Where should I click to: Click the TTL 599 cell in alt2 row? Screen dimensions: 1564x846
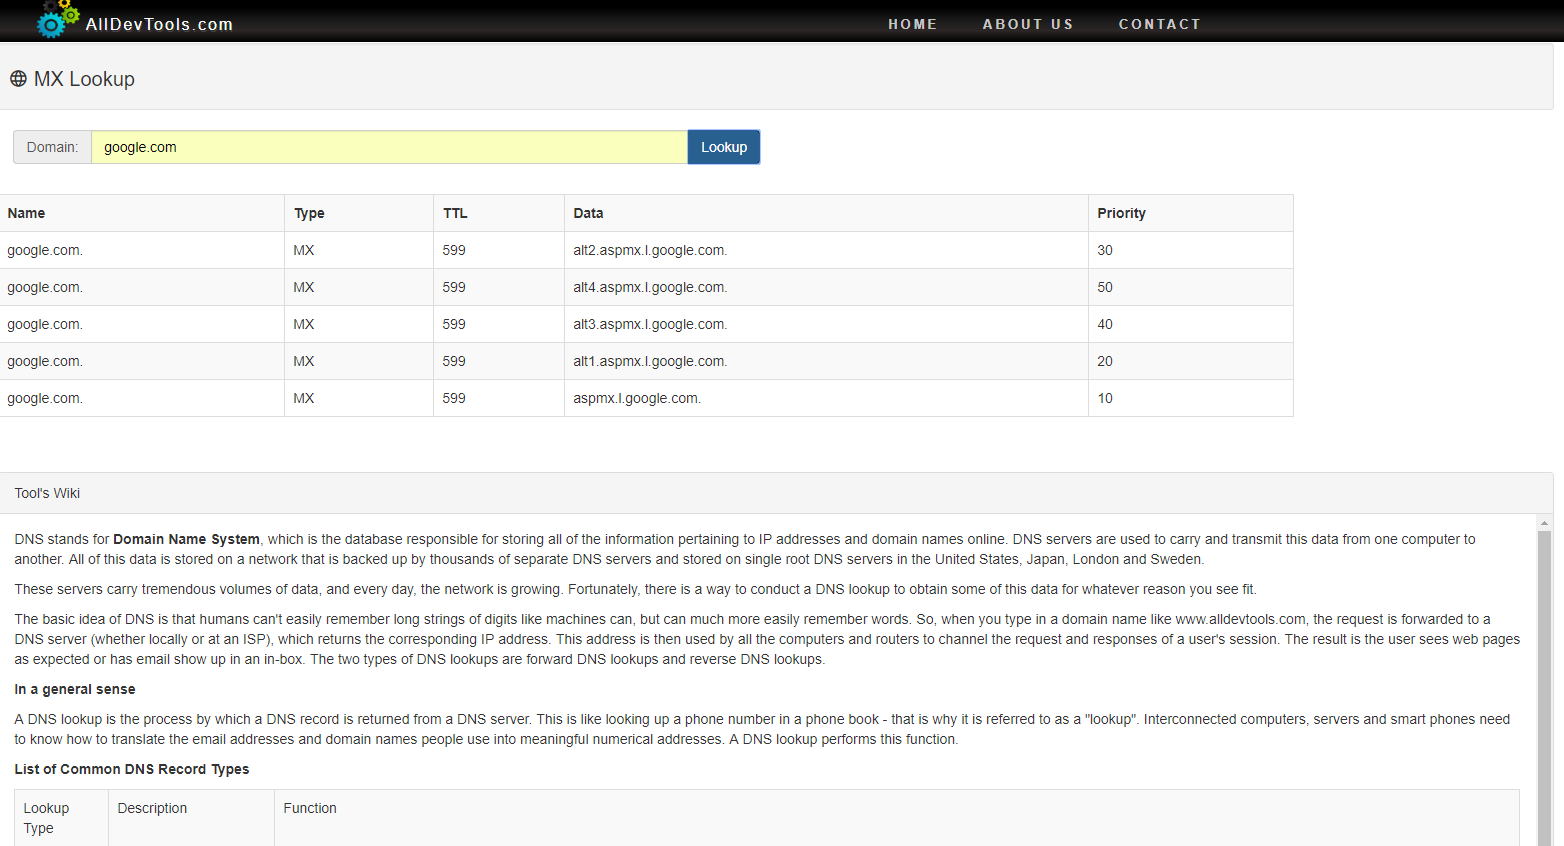(499, 250)
